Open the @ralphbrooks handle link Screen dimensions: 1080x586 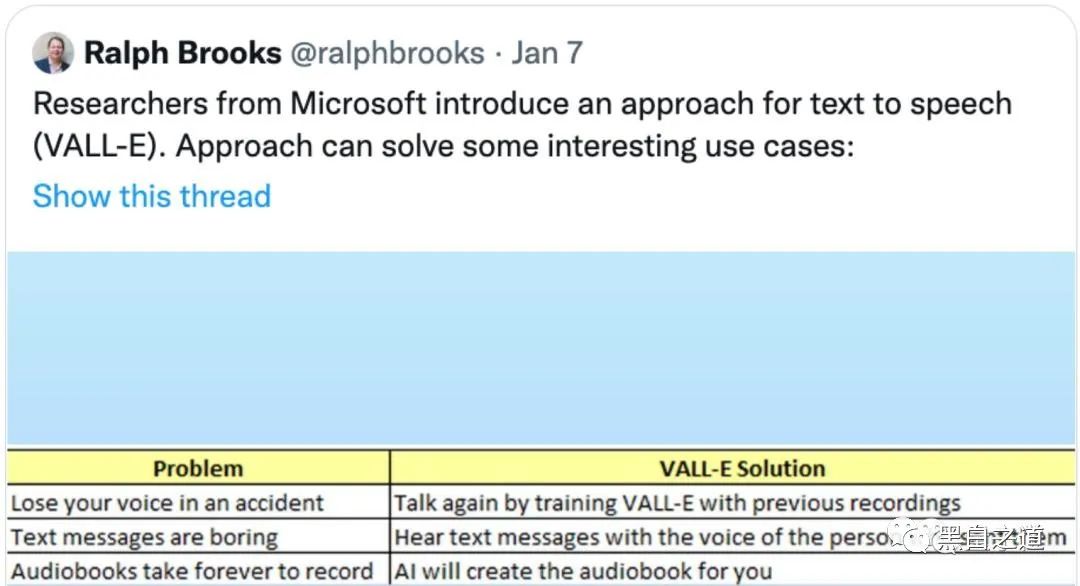(387, 53)
